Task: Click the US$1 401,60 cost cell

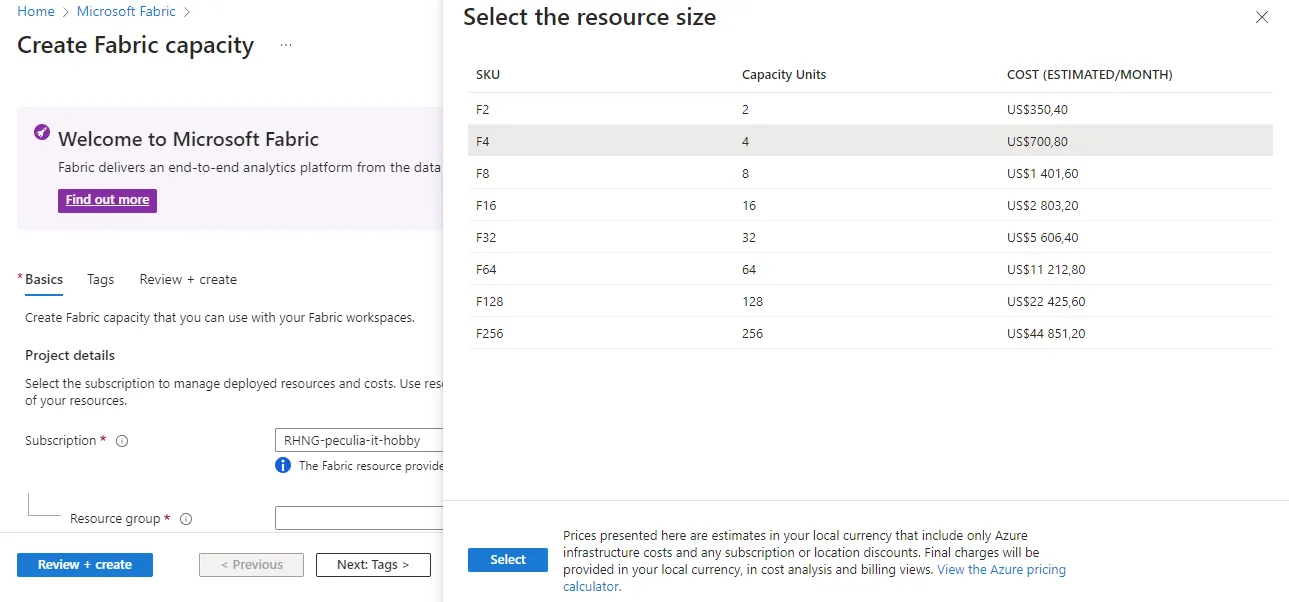Action: [1042, 174]
